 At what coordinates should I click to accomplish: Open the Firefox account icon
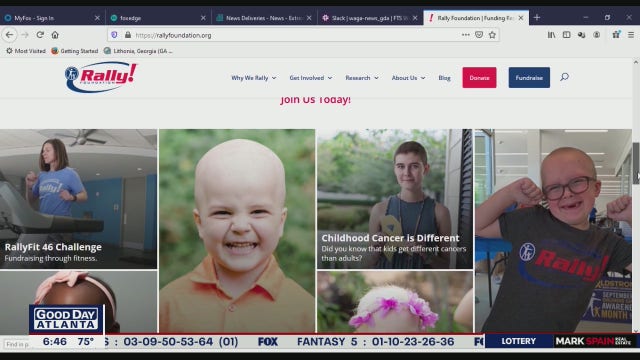click(597, 35)
